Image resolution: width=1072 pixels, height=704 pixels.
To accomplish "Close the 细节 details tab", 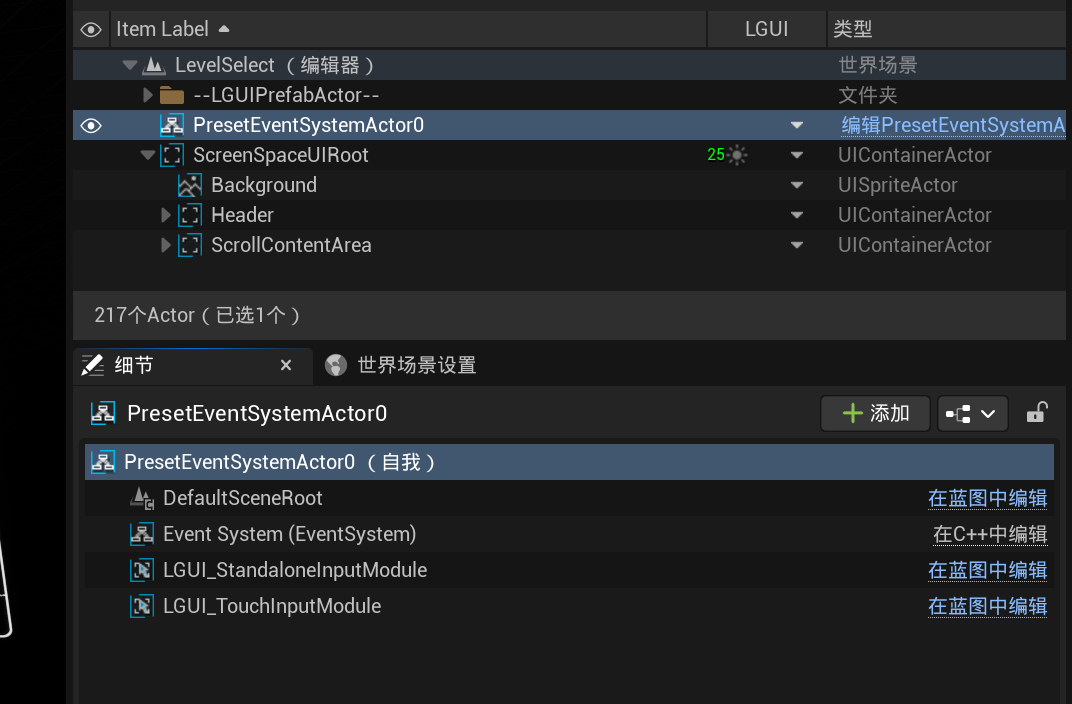I will pyautogui.click(x=286, y=366).
